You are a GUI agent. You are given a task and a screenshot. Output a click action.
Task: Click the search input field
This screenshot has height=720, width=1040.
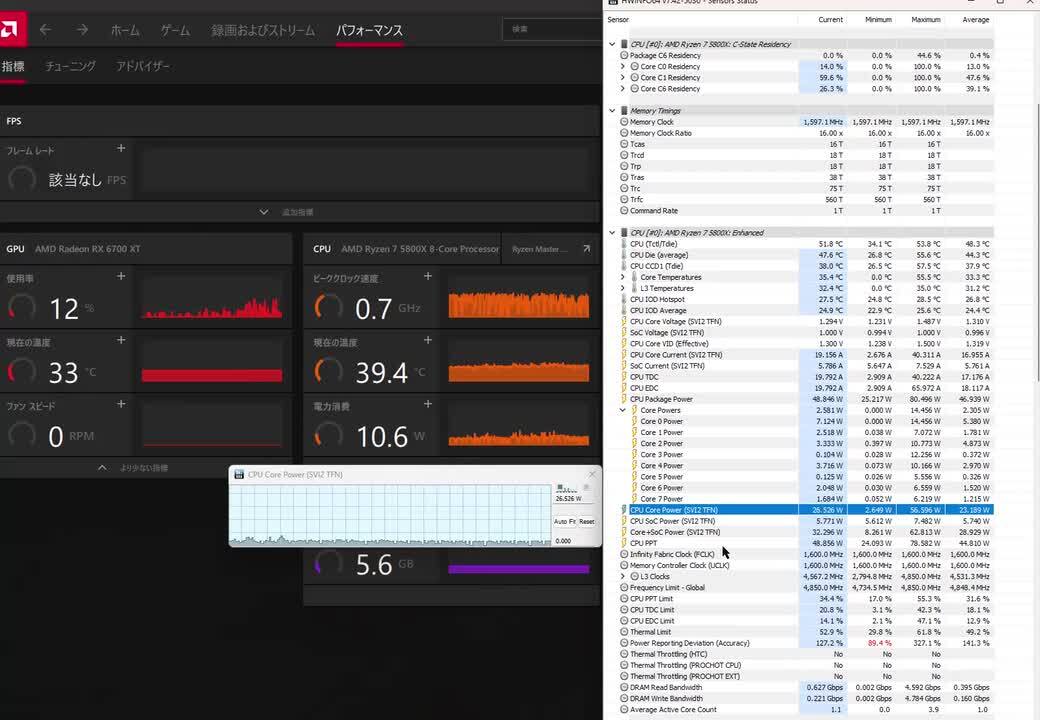pos(552,29)
